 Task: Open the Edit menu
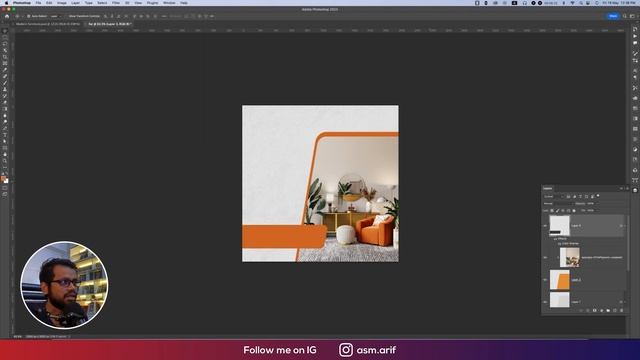tap(49, 3)
